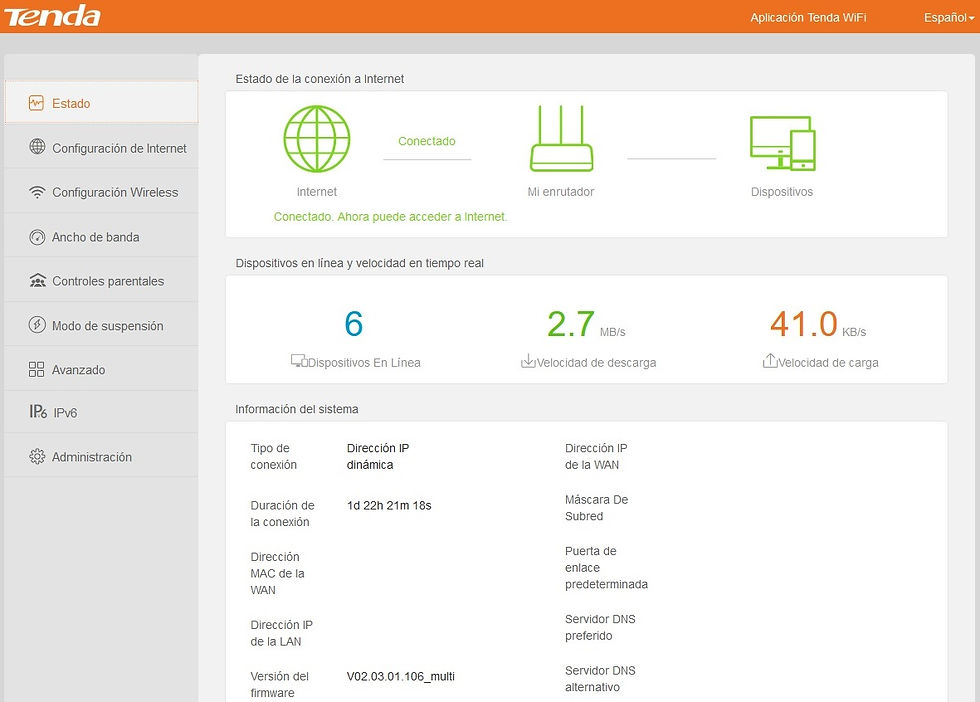Go to Ancho de banda section
The height and width of the screenshot is (702, 980).
pyautogui.click(x=101, y=237)
